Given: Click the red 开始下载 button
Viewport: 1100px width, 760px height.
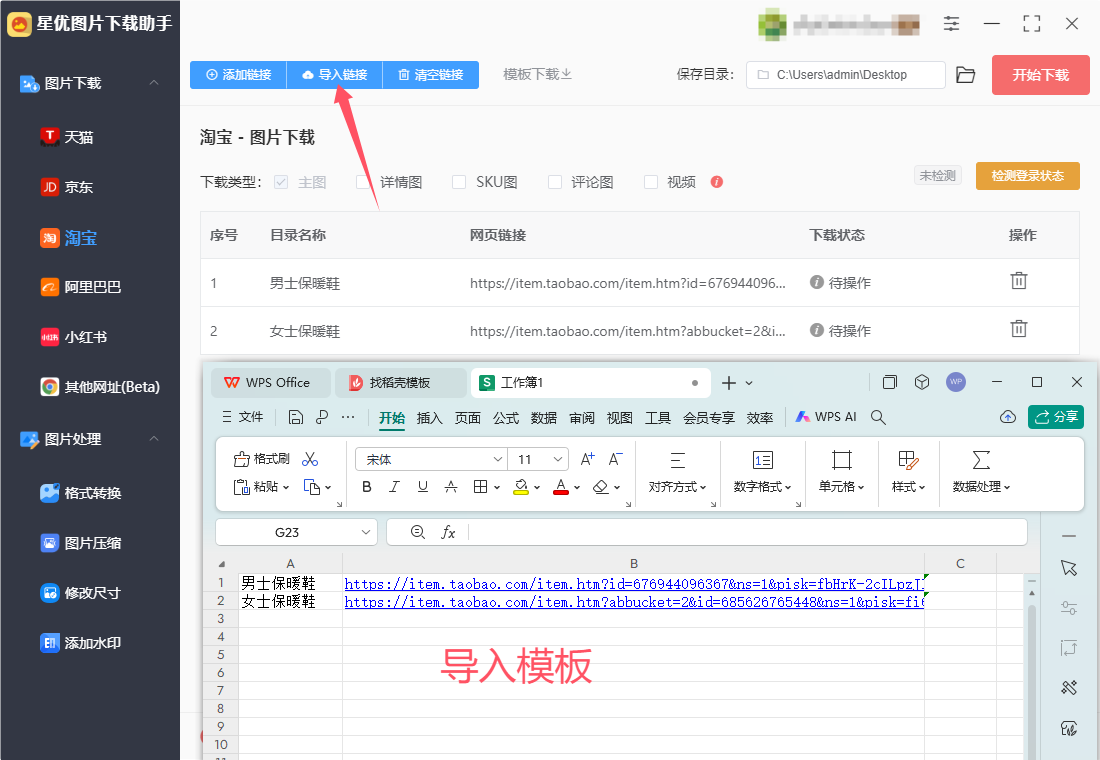Looking at the screenshot, I should [x=1040, y=75].
